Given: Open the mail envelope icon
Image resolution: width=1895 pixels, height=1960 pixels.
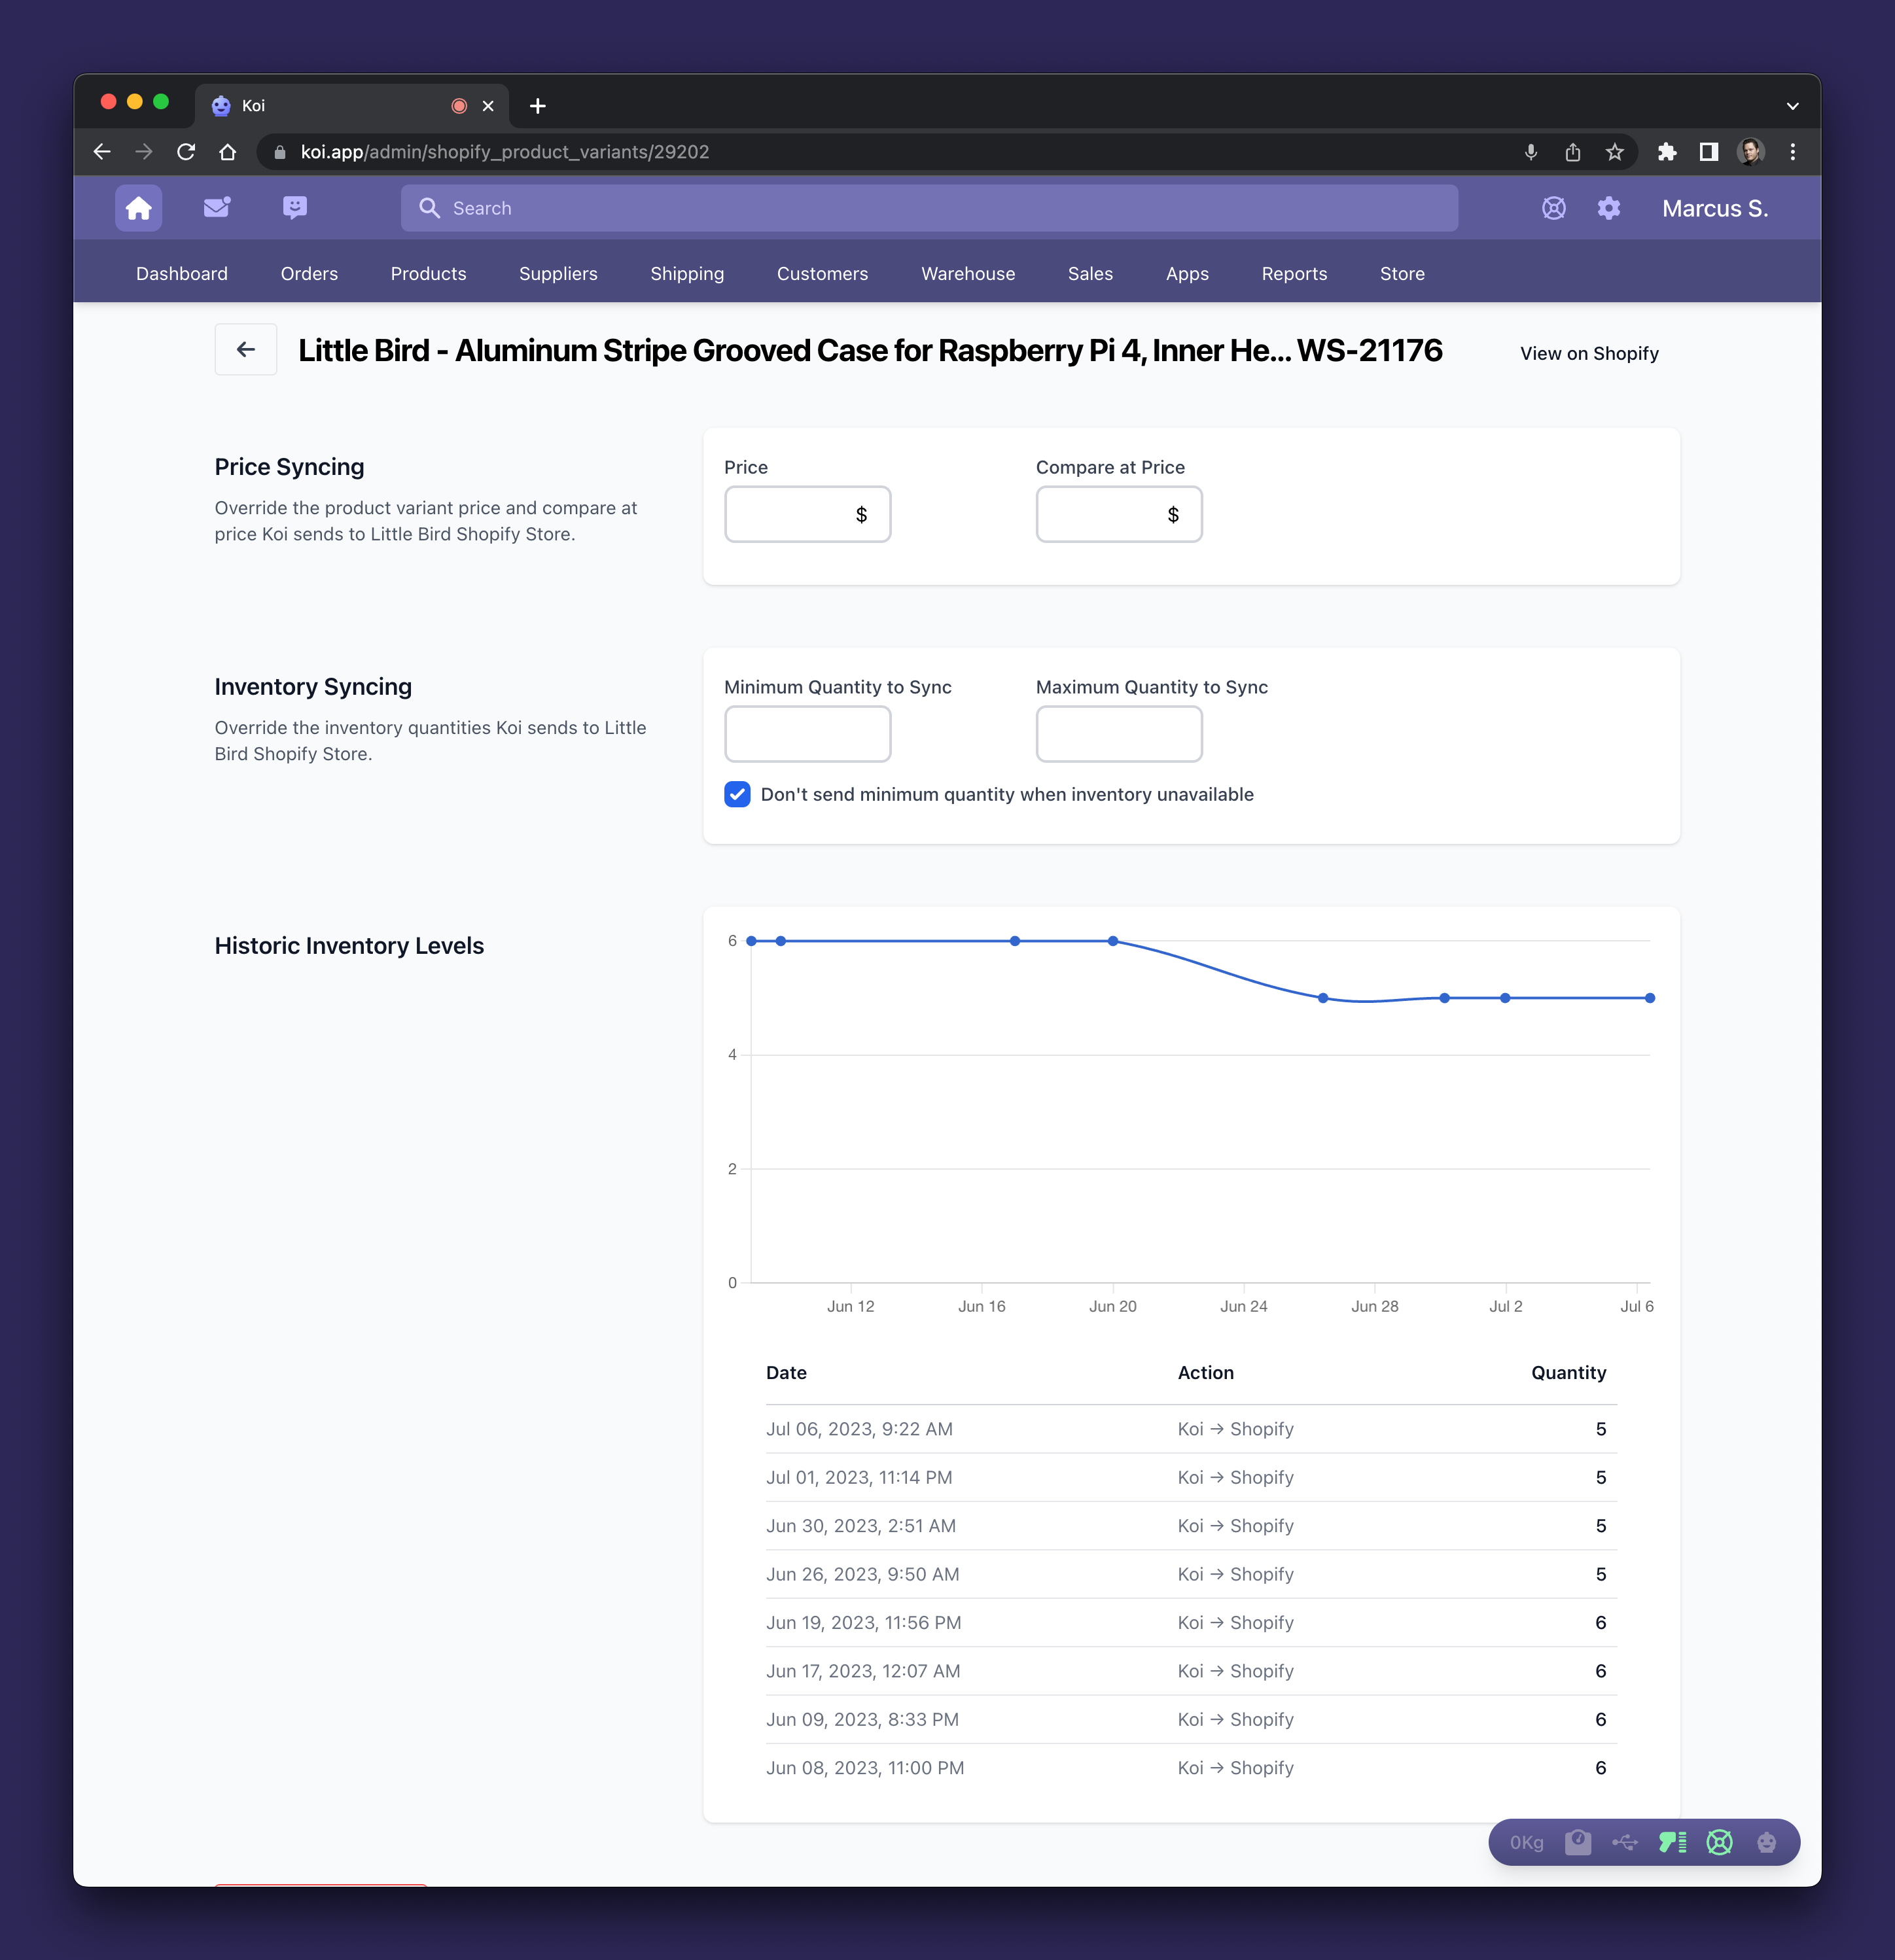Looking at the screenshot, I should point(217,208).
